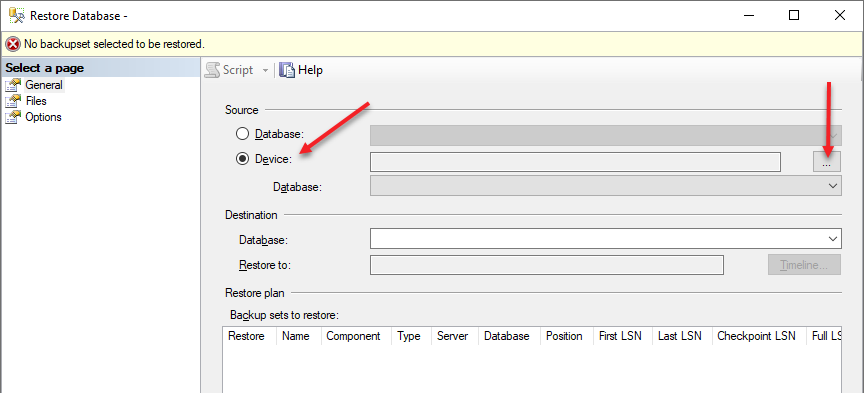864x393 pixels.
Task: Open Help from the toolbar
Action: point(301,70)
